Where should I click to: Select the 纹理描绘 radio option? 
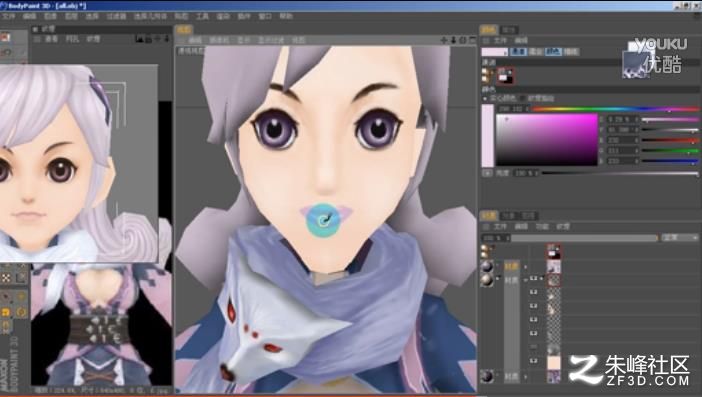537,98
